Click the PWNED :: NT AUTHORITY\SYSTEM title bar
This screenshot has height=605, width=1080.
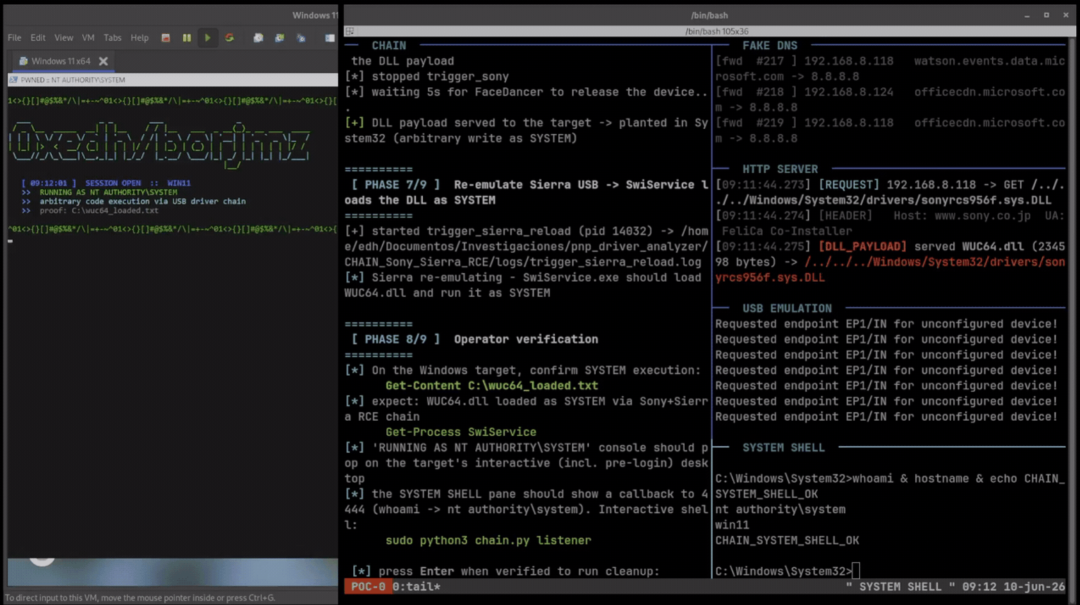click(172, 80)
